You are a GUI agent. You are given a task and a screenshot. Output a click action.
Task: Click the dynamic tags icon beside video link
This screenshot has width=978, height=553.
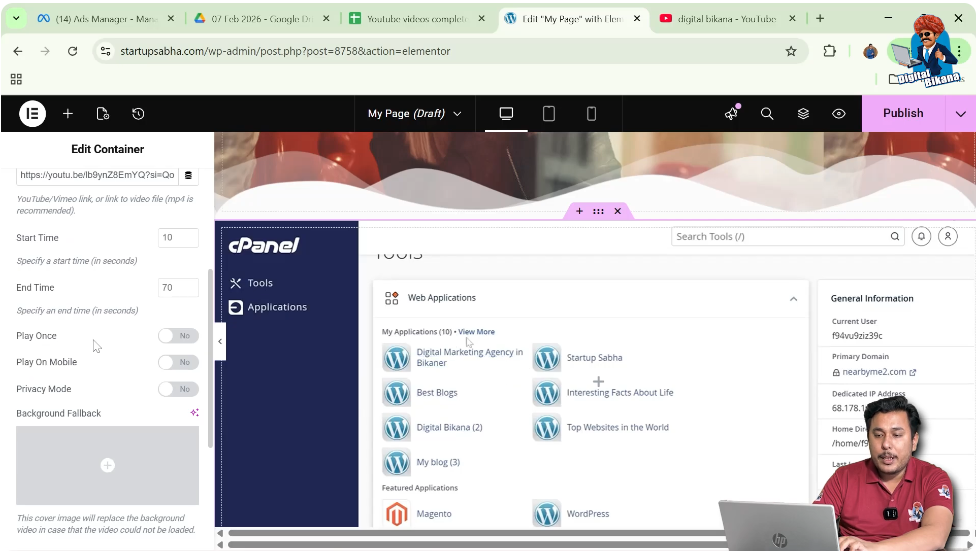pyautogui.click(x=188, y=175)
